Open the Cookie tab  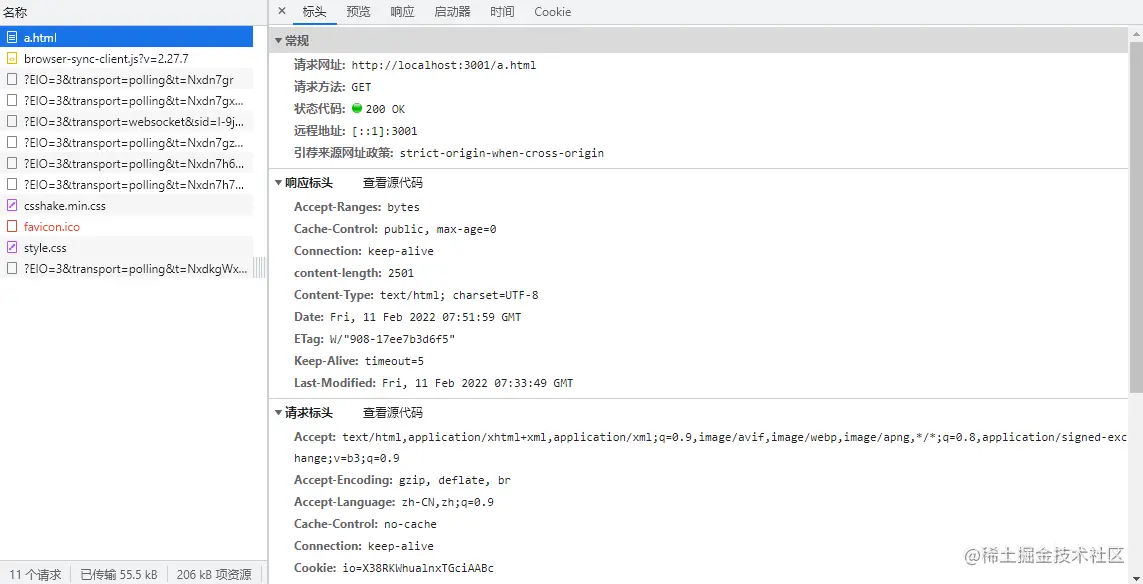click(x=553, y=12)
